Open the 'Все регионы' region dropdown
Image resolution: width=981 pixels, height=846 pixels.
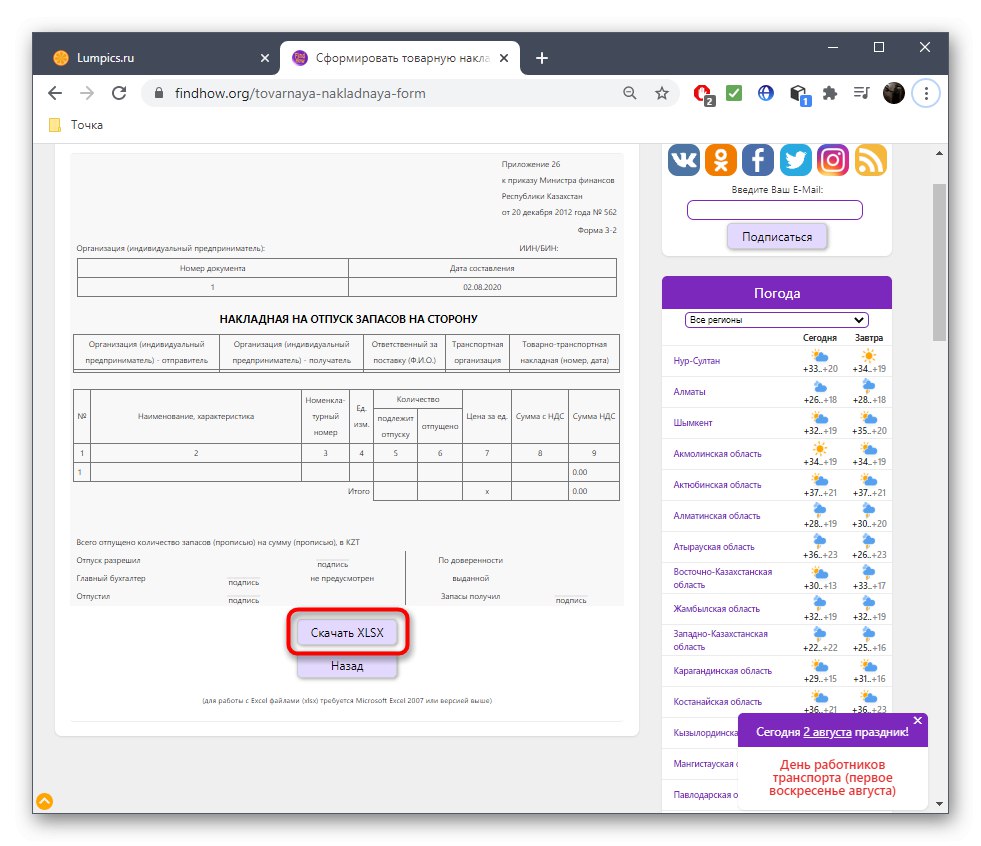[x=776, y=319]
